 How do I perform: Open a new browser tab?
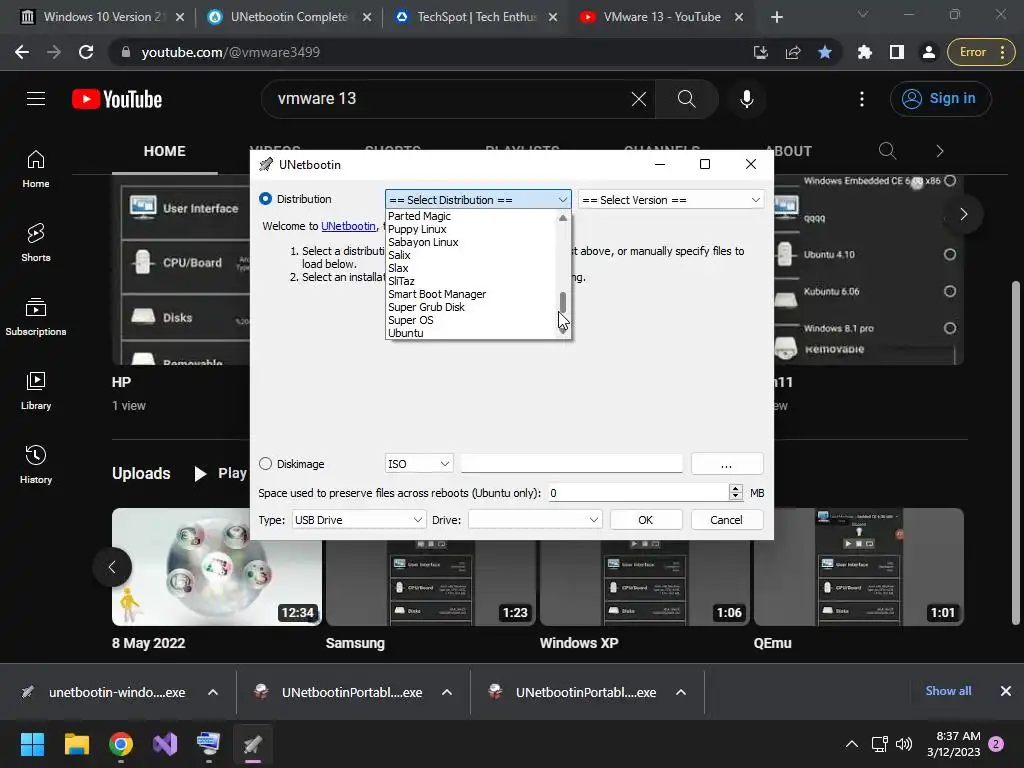(776, 17)
